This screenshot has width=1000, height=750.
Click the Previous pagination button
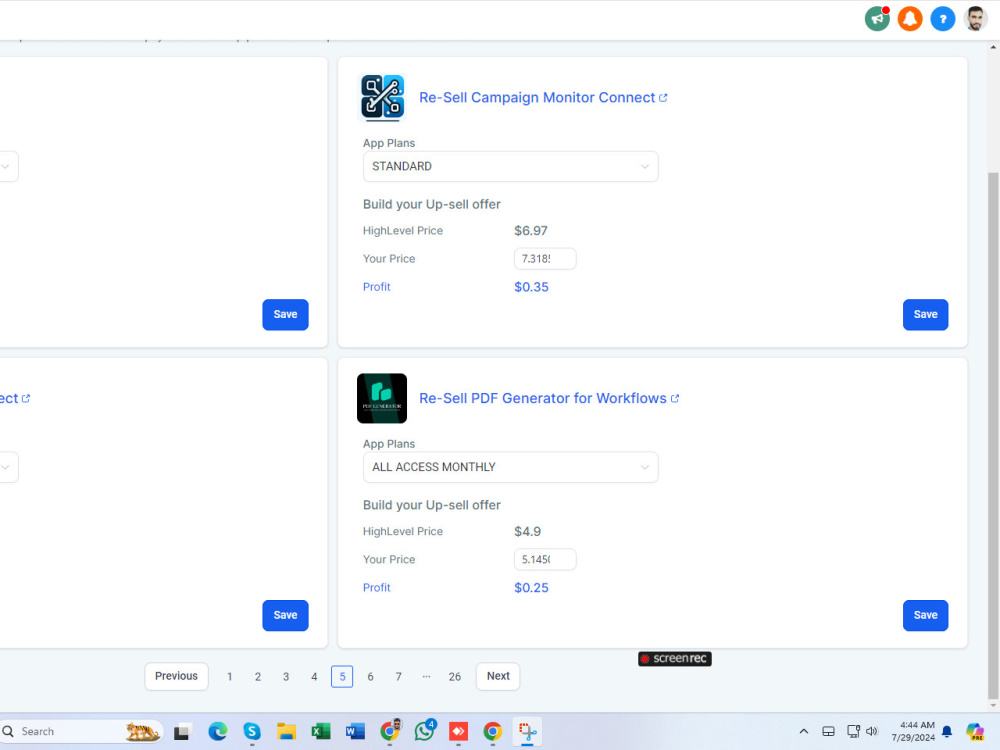(177, 676)
